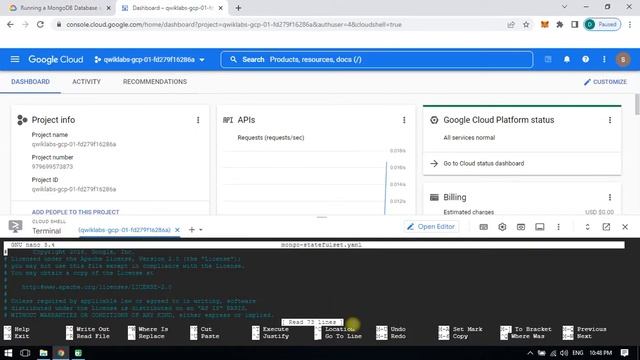The image size is (640, 360).
Task: Open Chrome from the taskbar
Action: coord(61,353)
